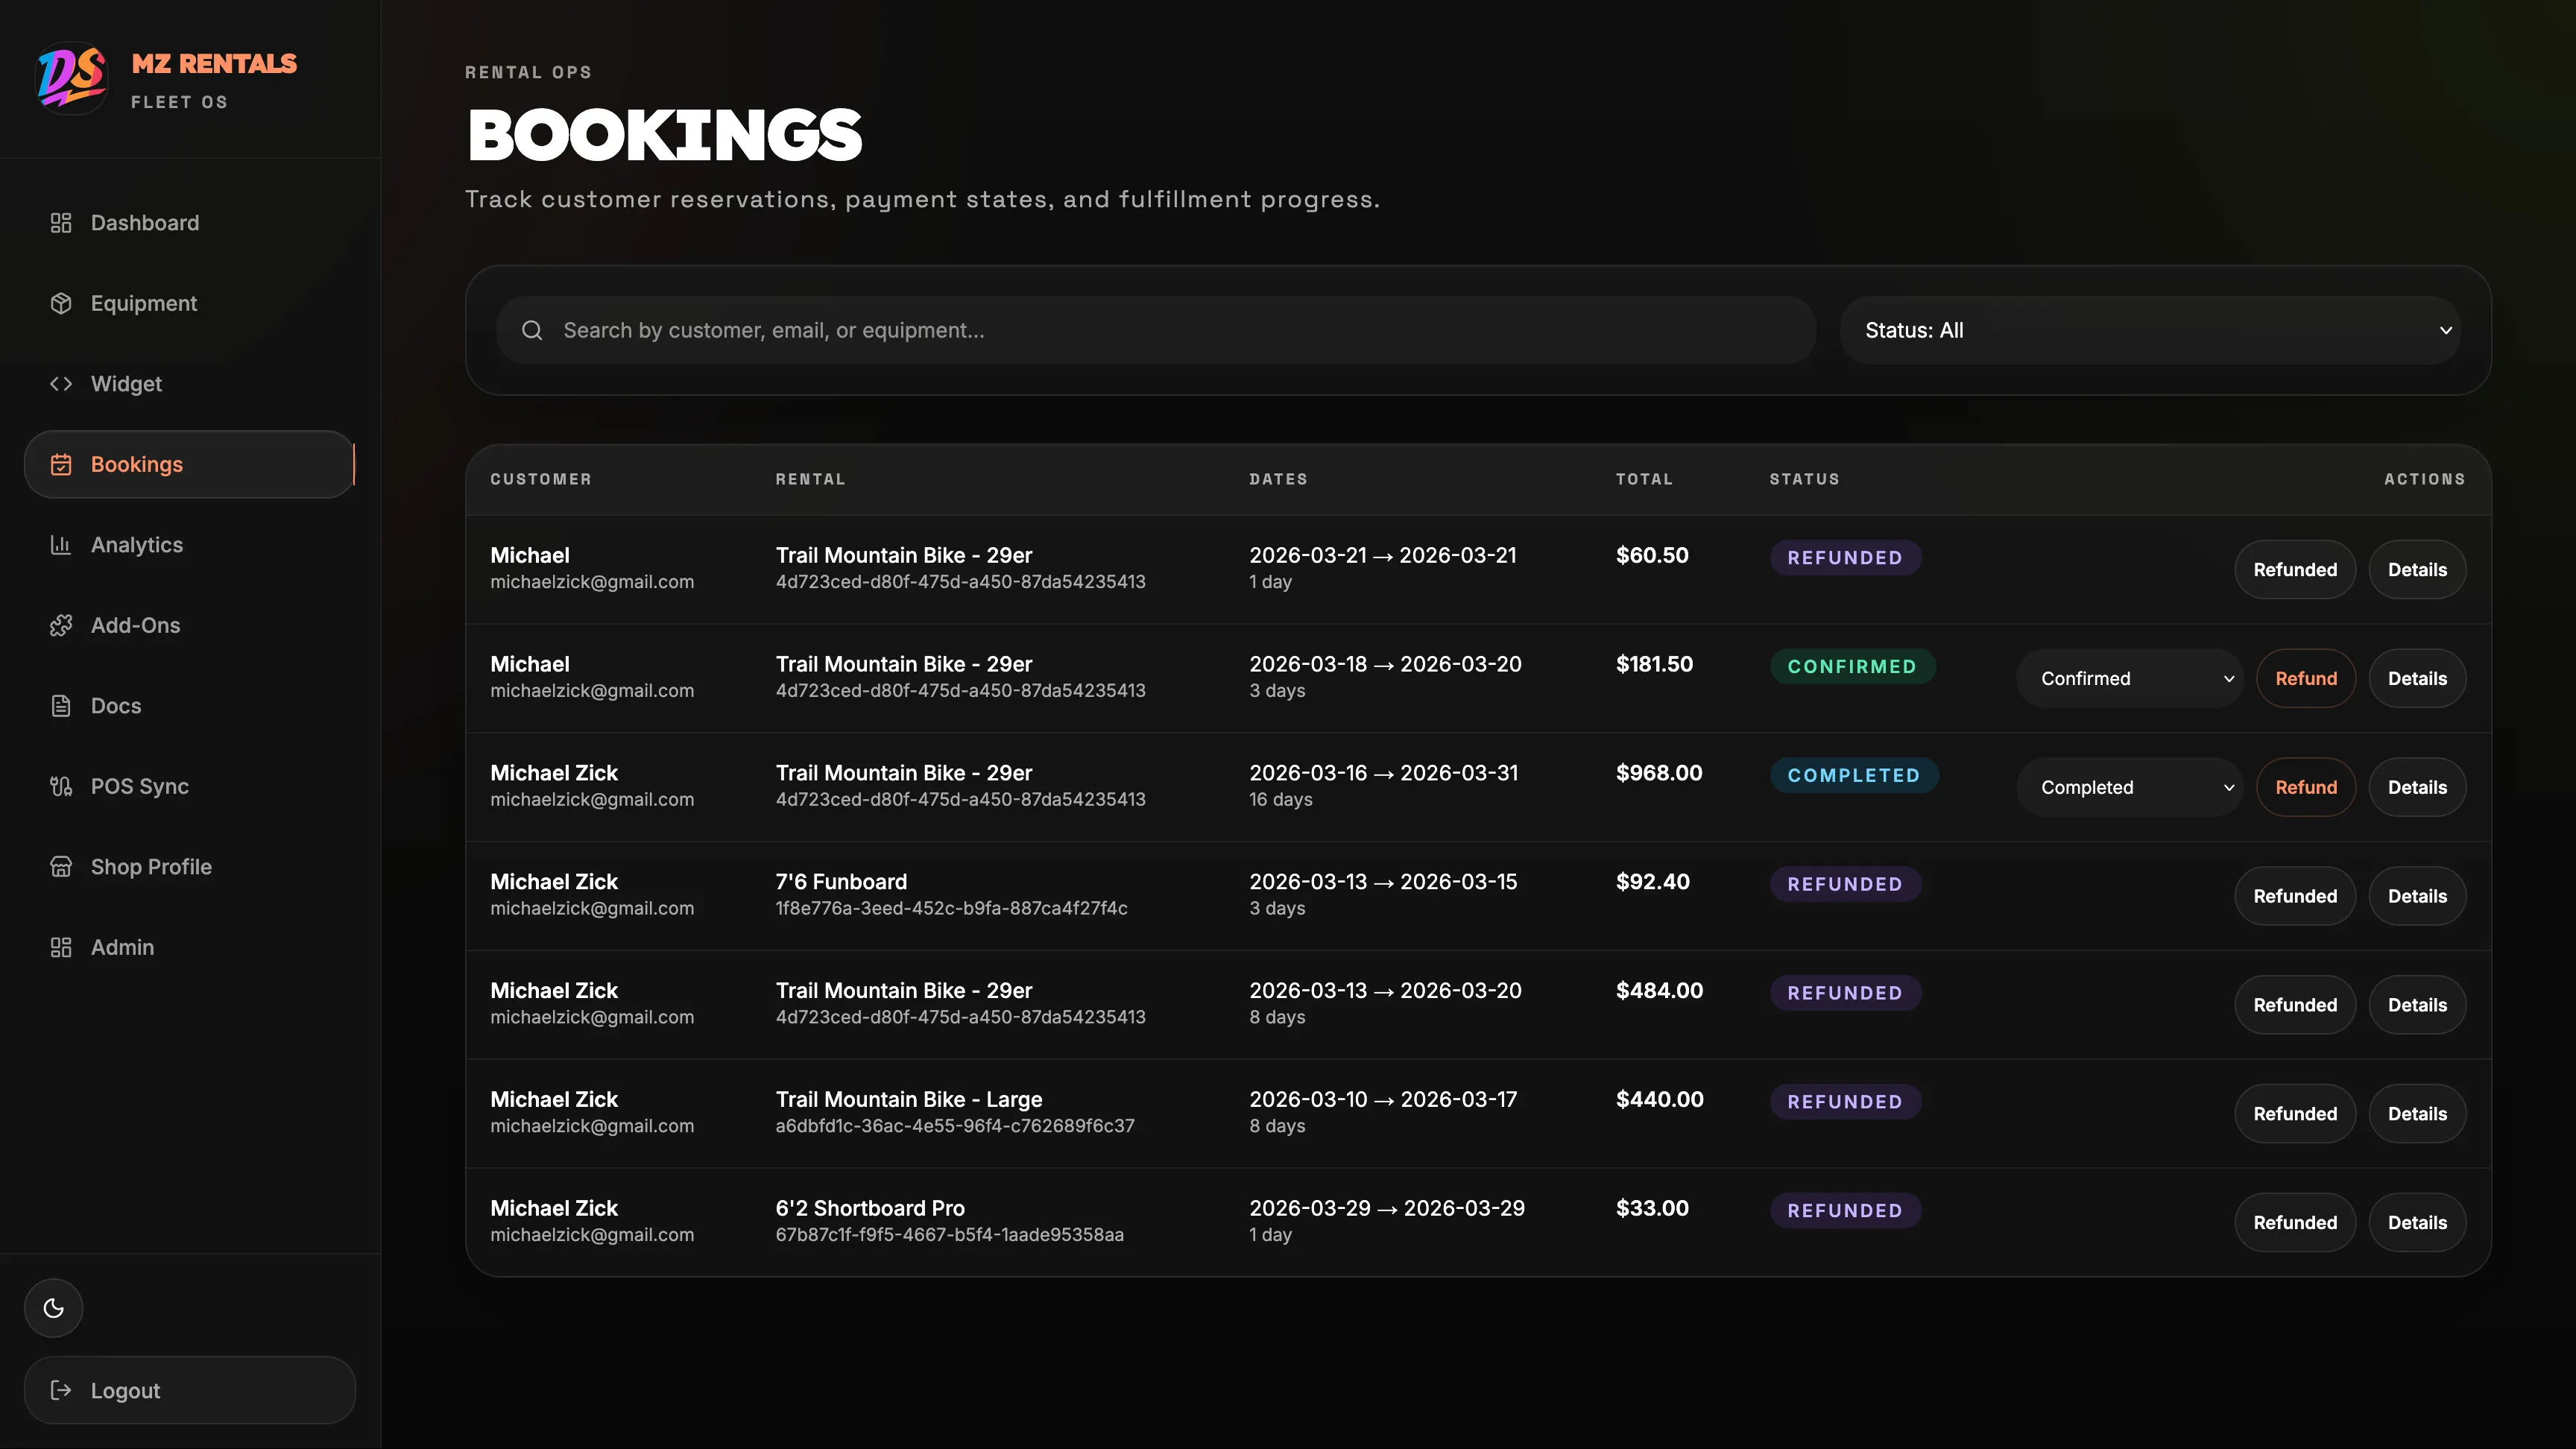Open Analytics via the chart icon

pos(61,545)
